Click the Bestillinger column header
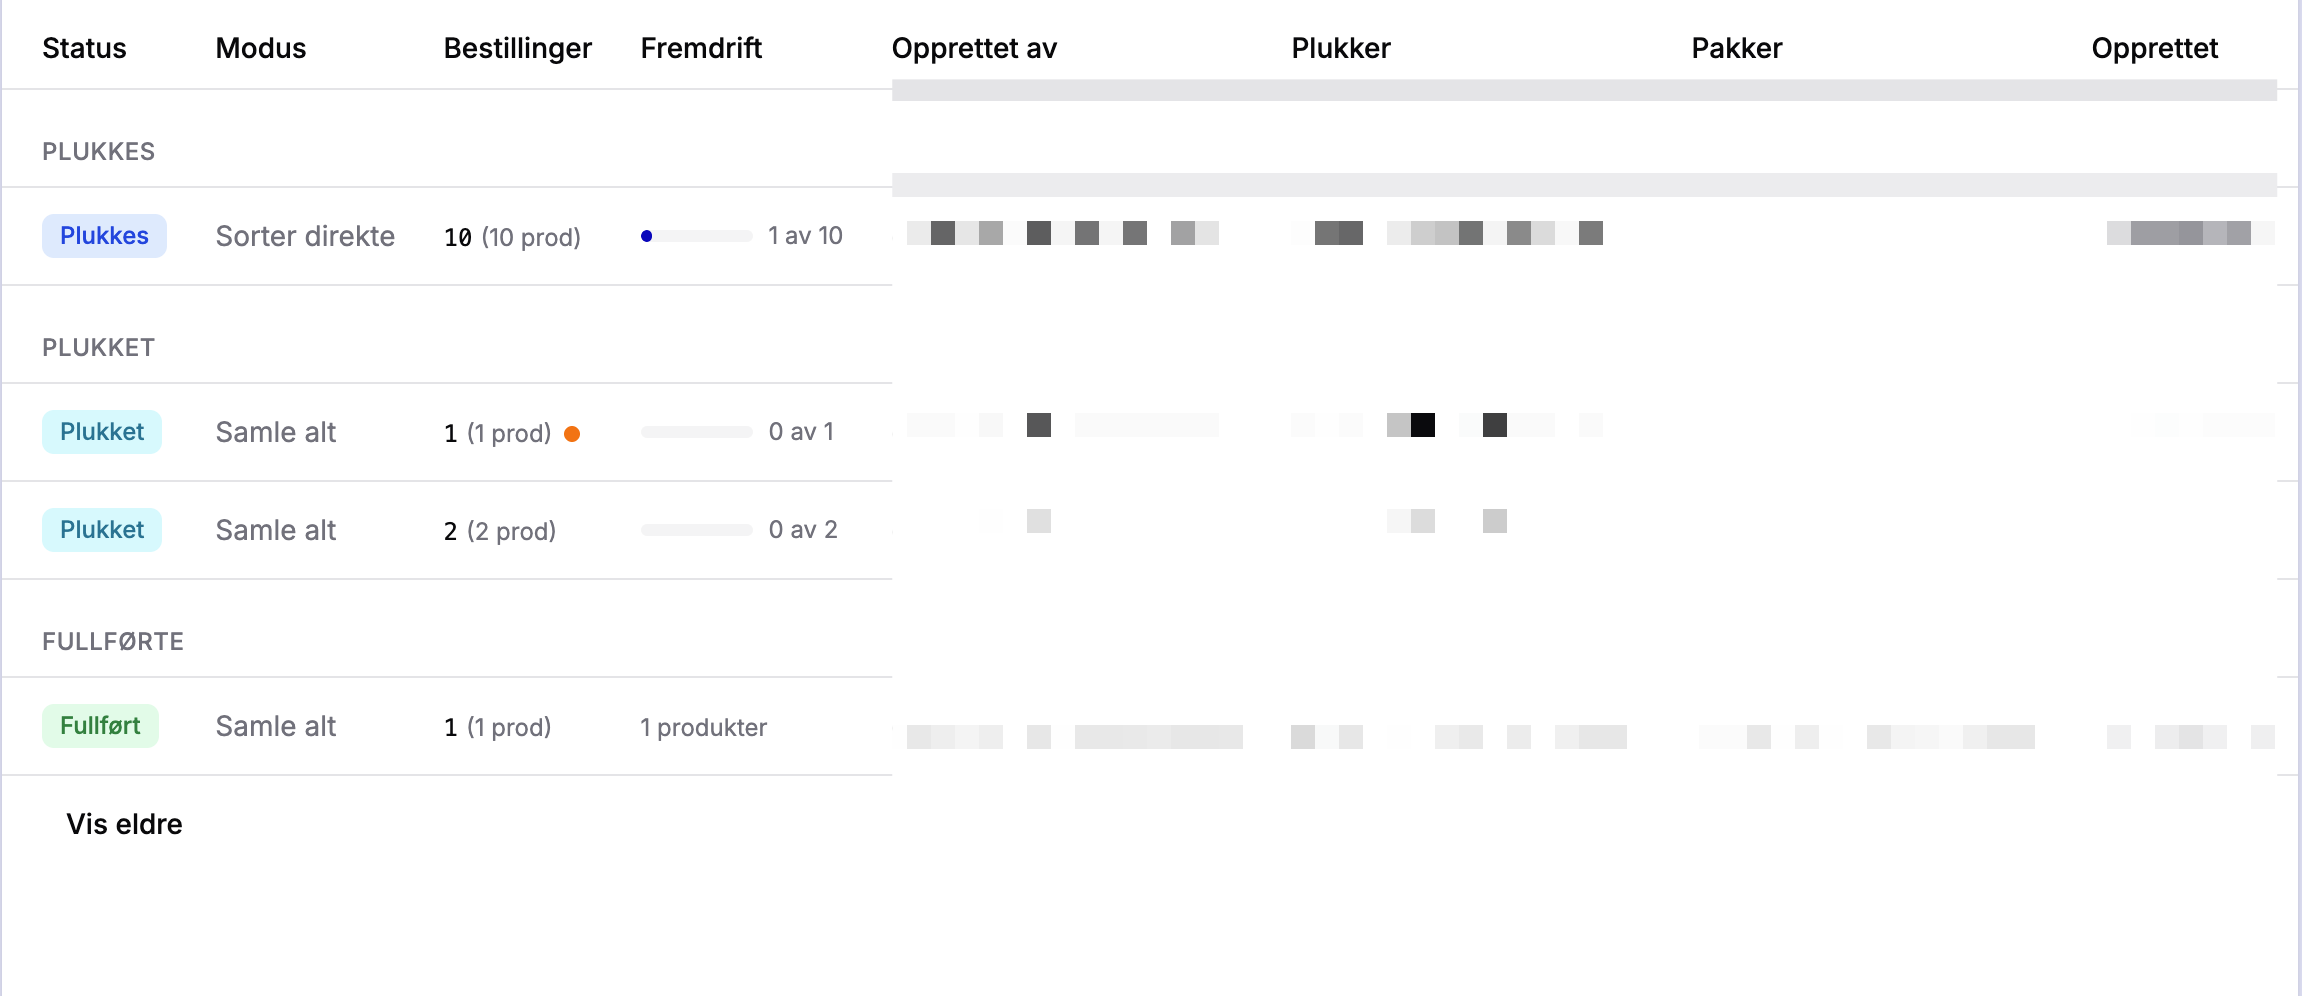 point(517,48)
